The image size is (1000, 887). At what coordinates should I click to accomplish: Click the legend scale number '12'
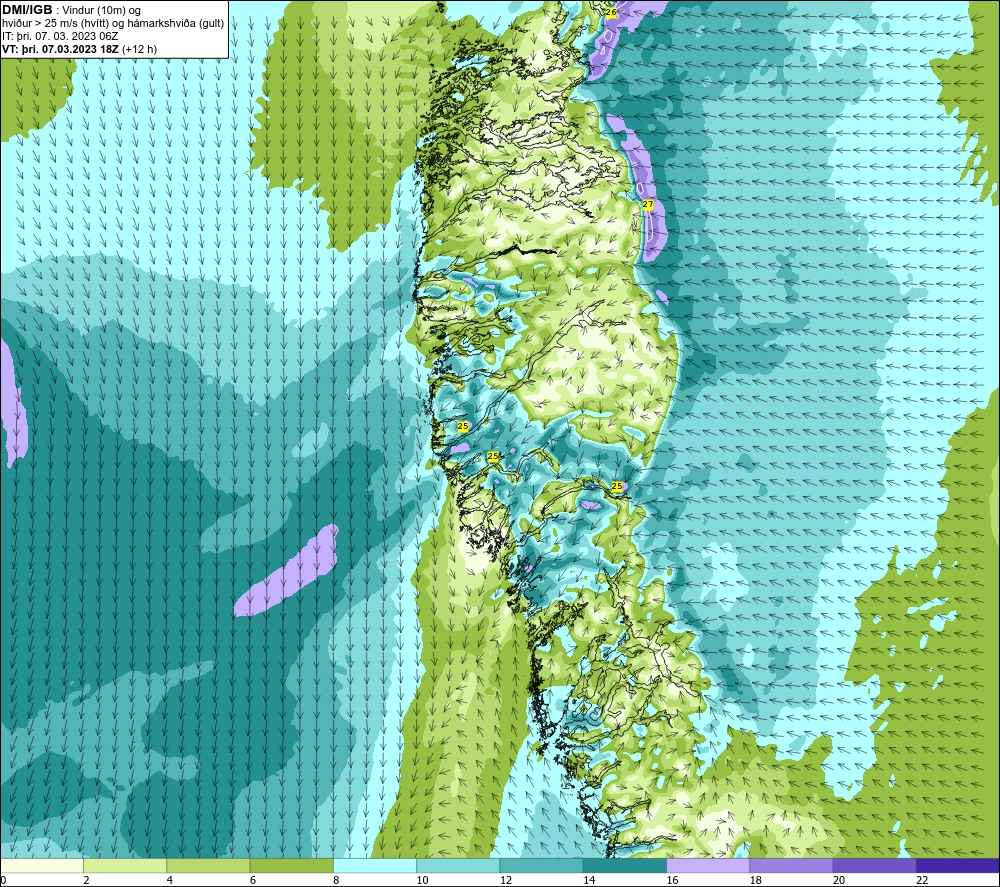[506, 880]
